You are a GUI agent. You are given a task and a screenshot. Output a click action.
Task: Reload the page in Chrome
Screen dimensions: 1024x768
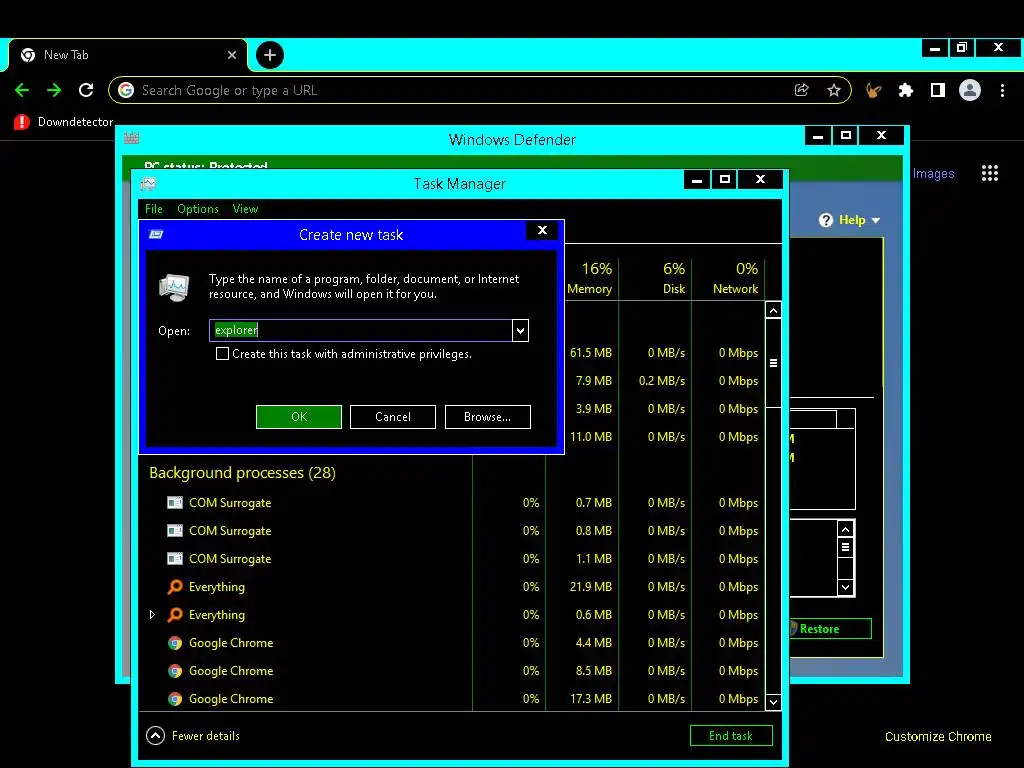click(x=86, y=90)
